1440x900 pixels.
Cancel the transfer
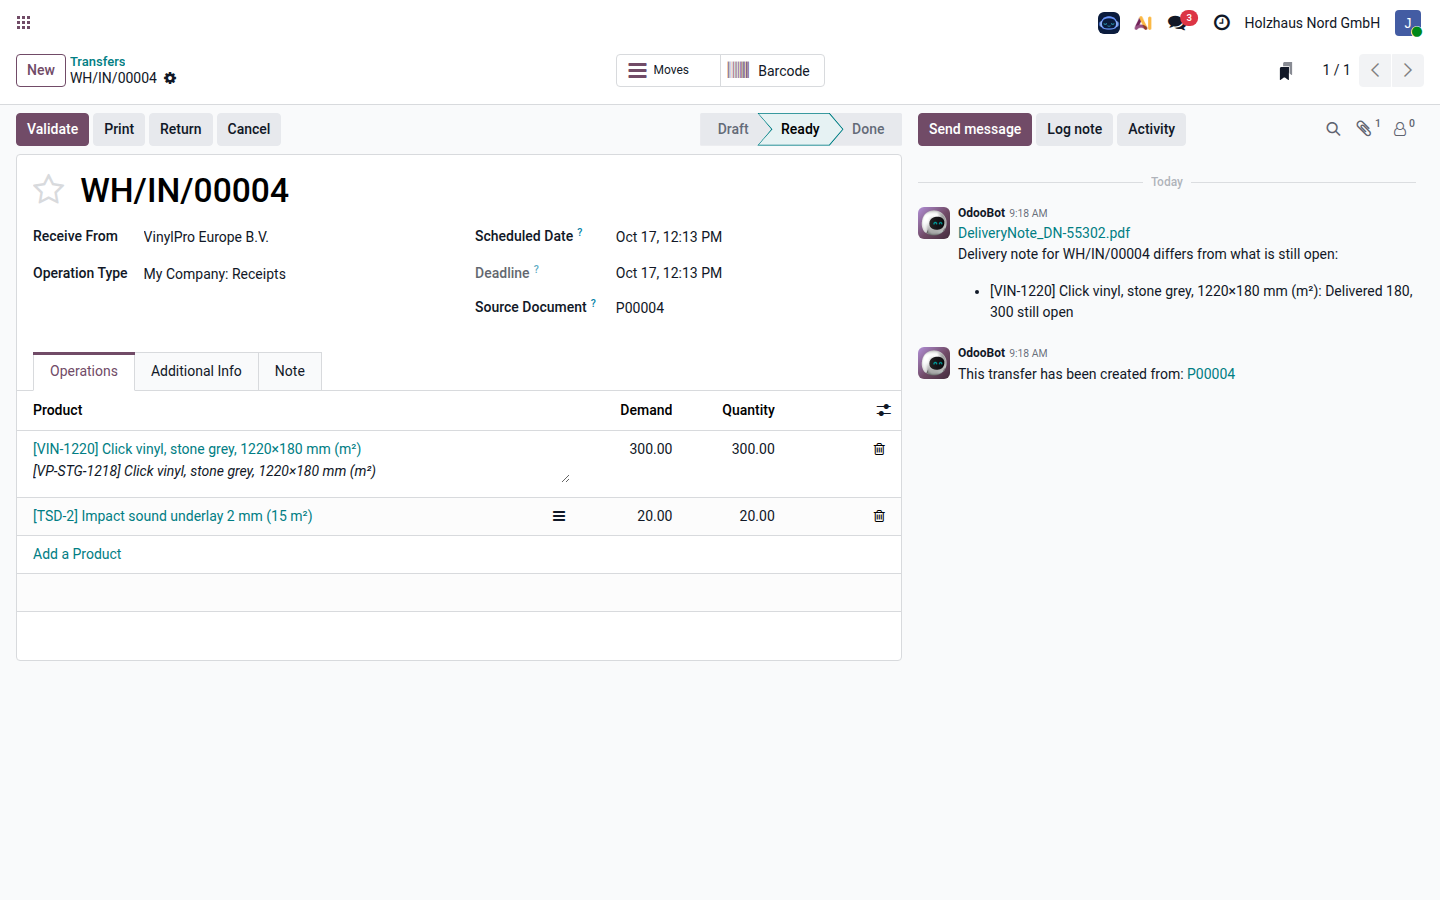[x=249, y=129]
